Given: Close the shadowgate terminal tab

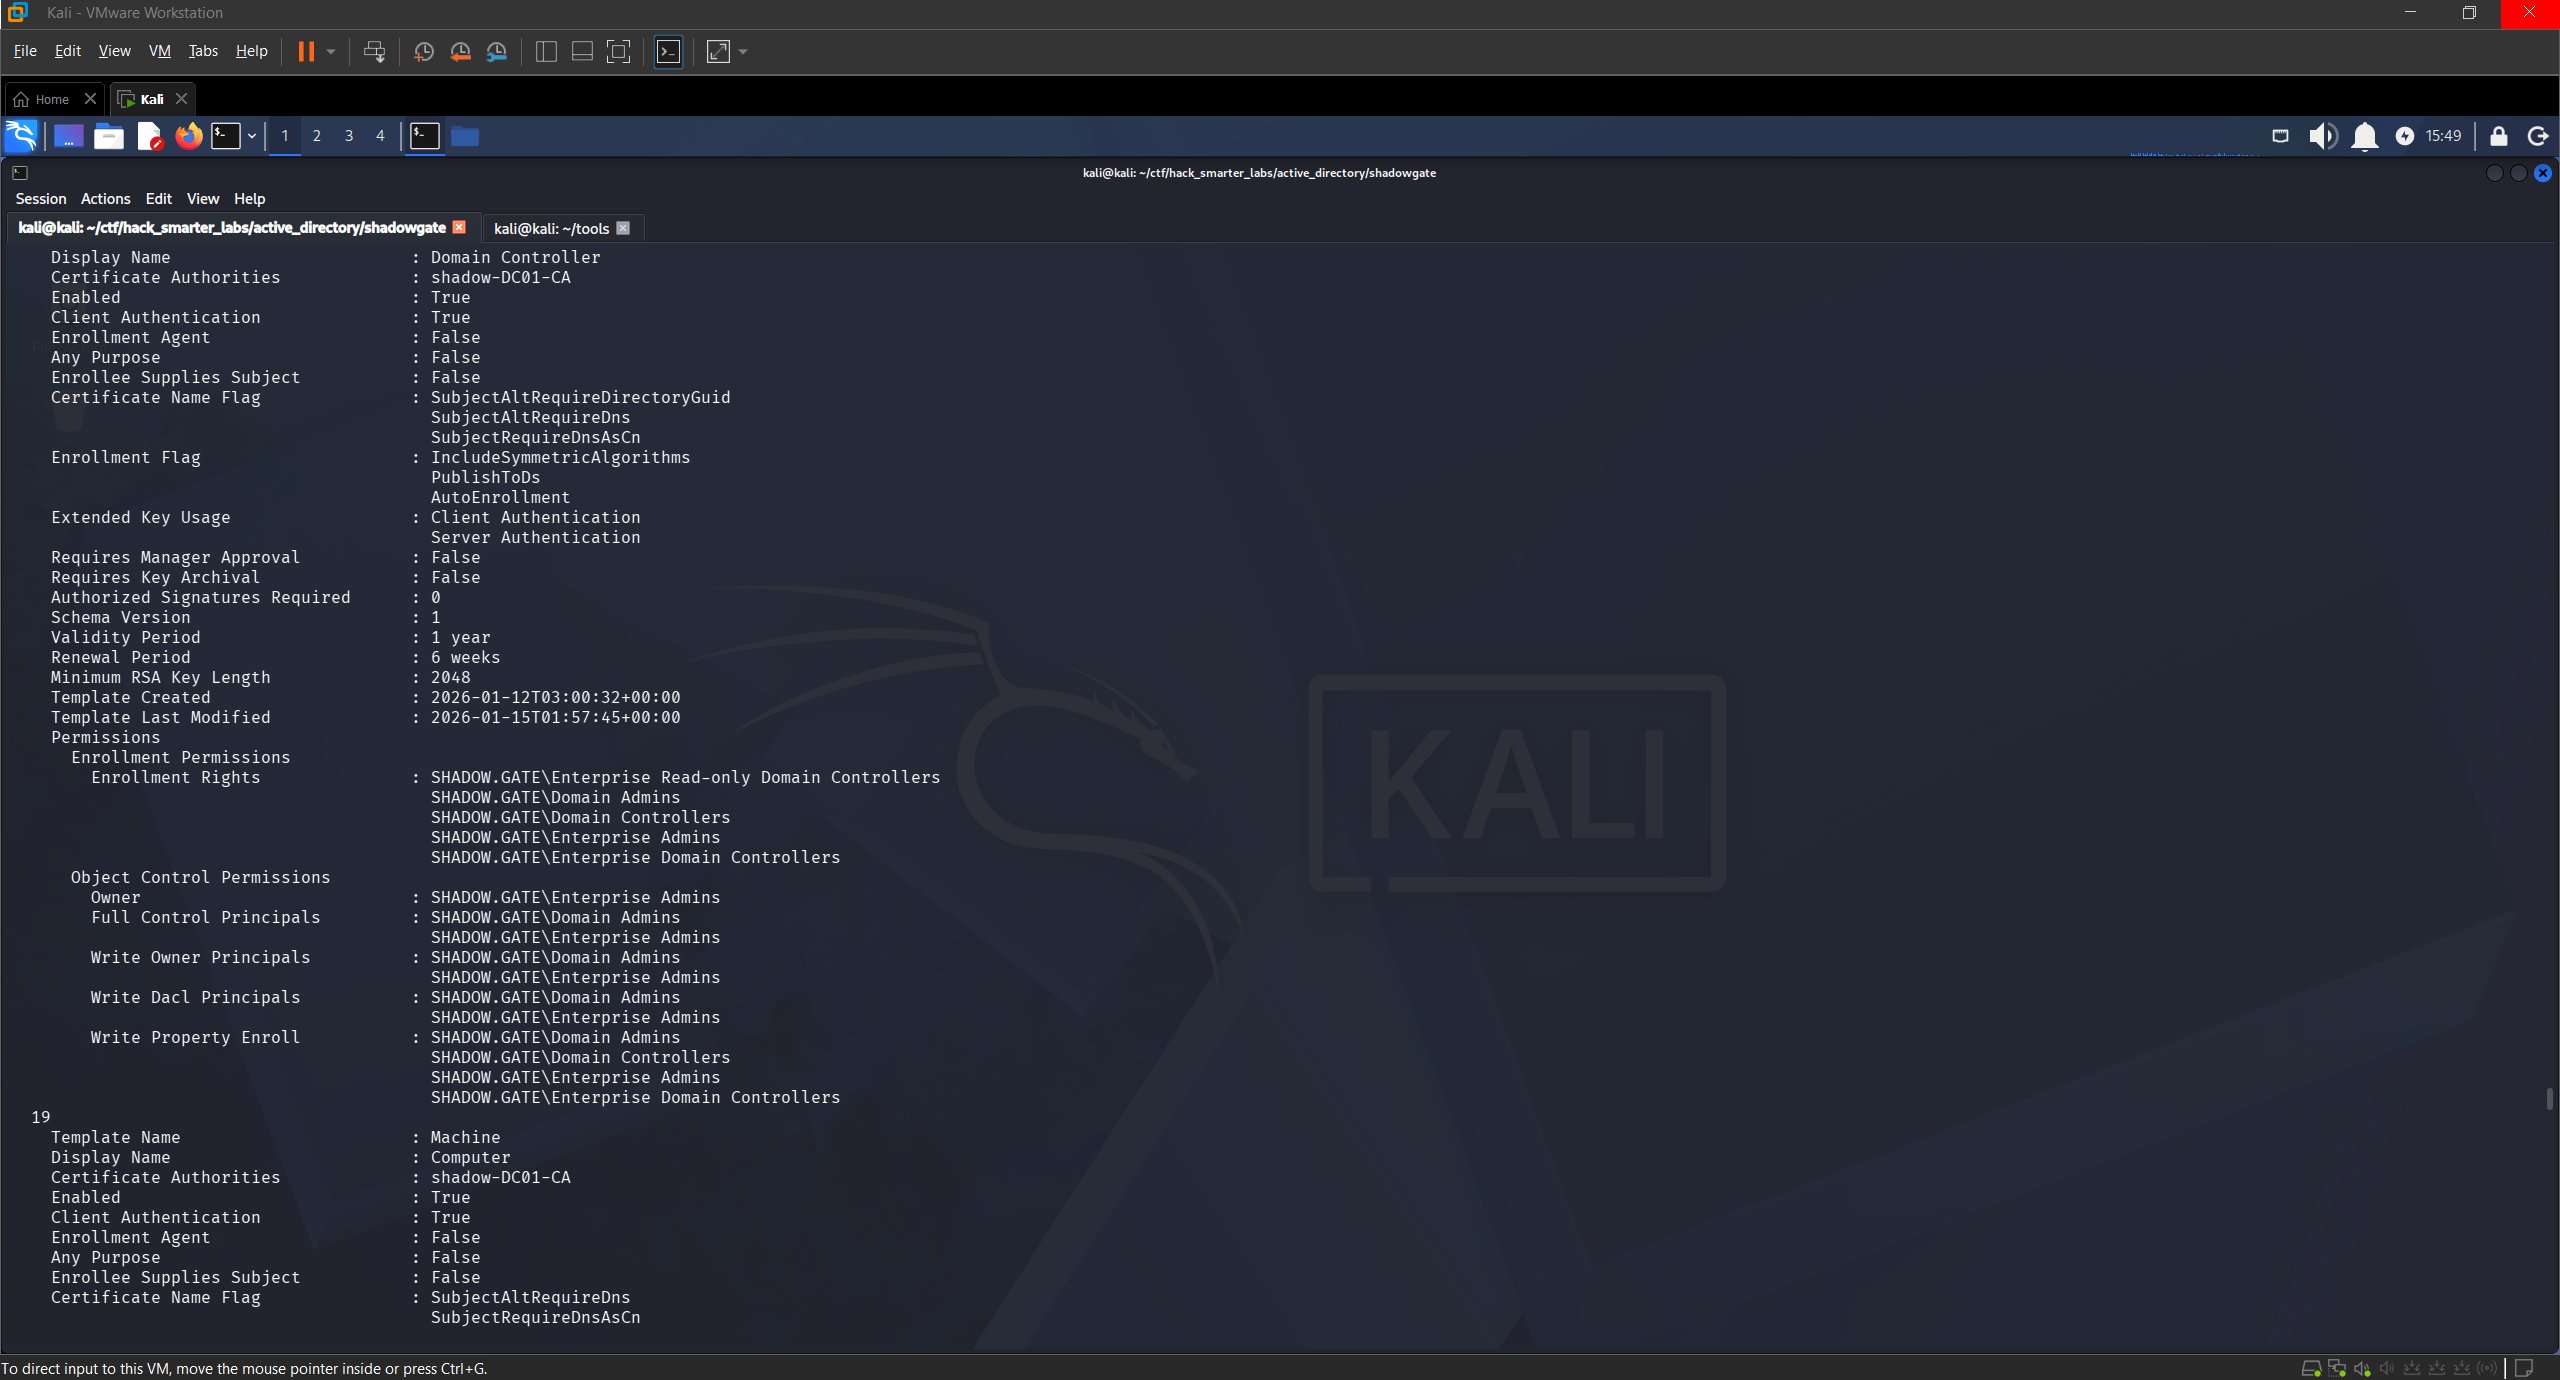Looking at the screenshot, I should coord(459,227).
